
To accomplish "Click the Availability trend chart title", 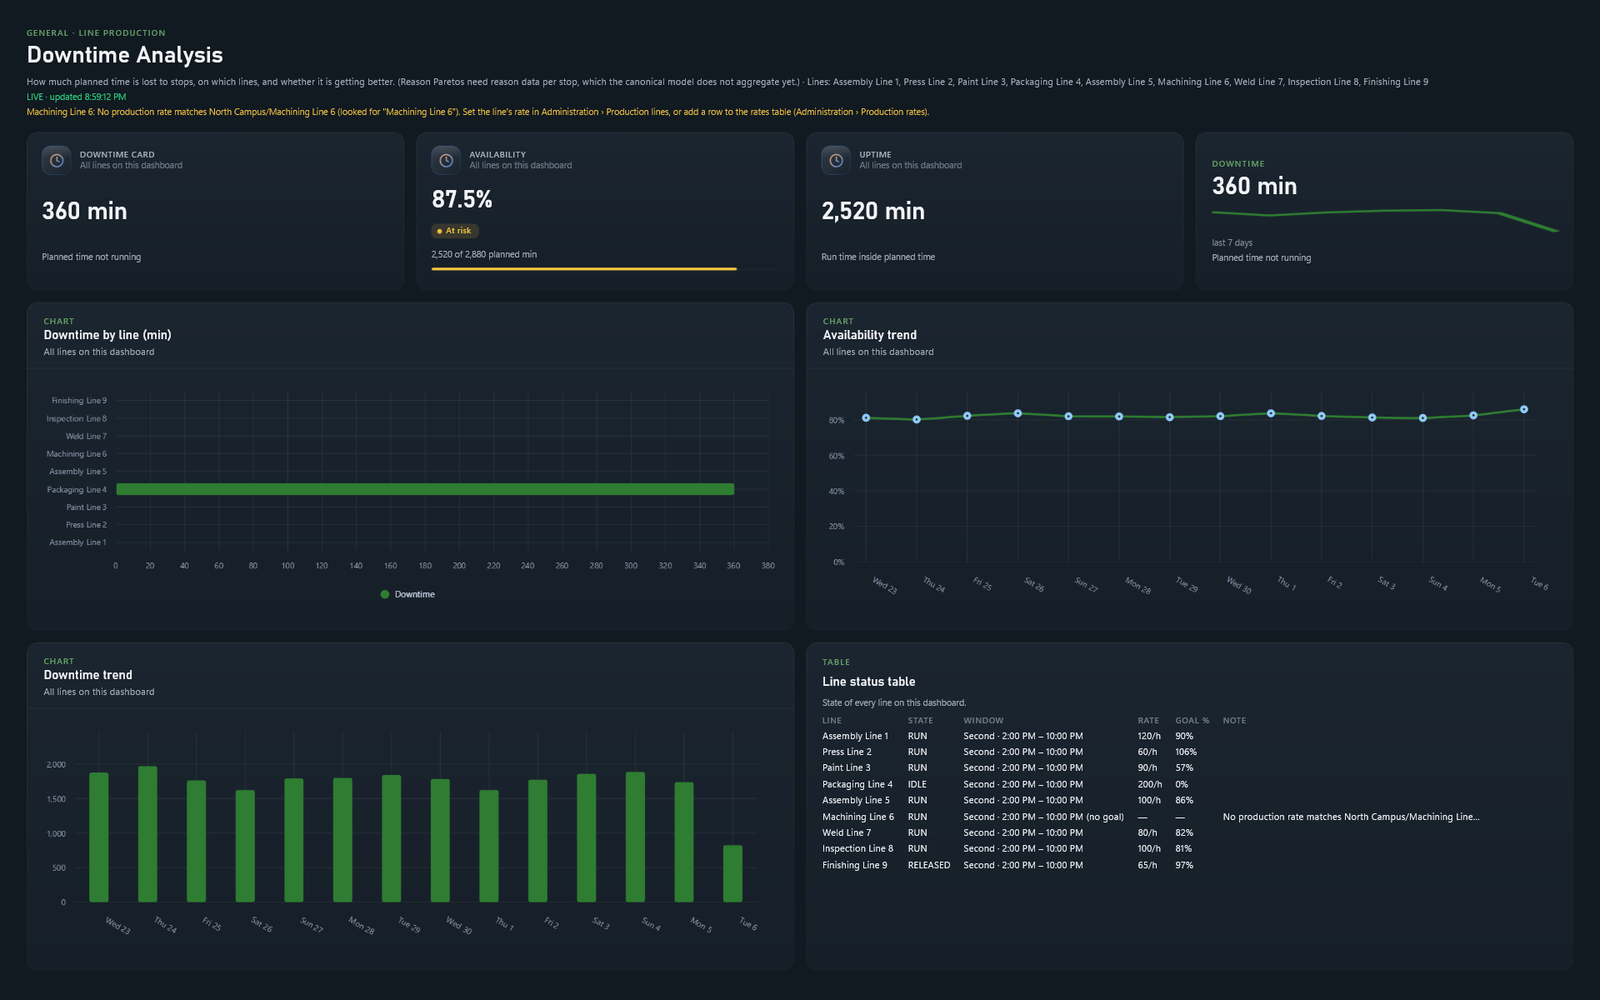I will 870,335.
